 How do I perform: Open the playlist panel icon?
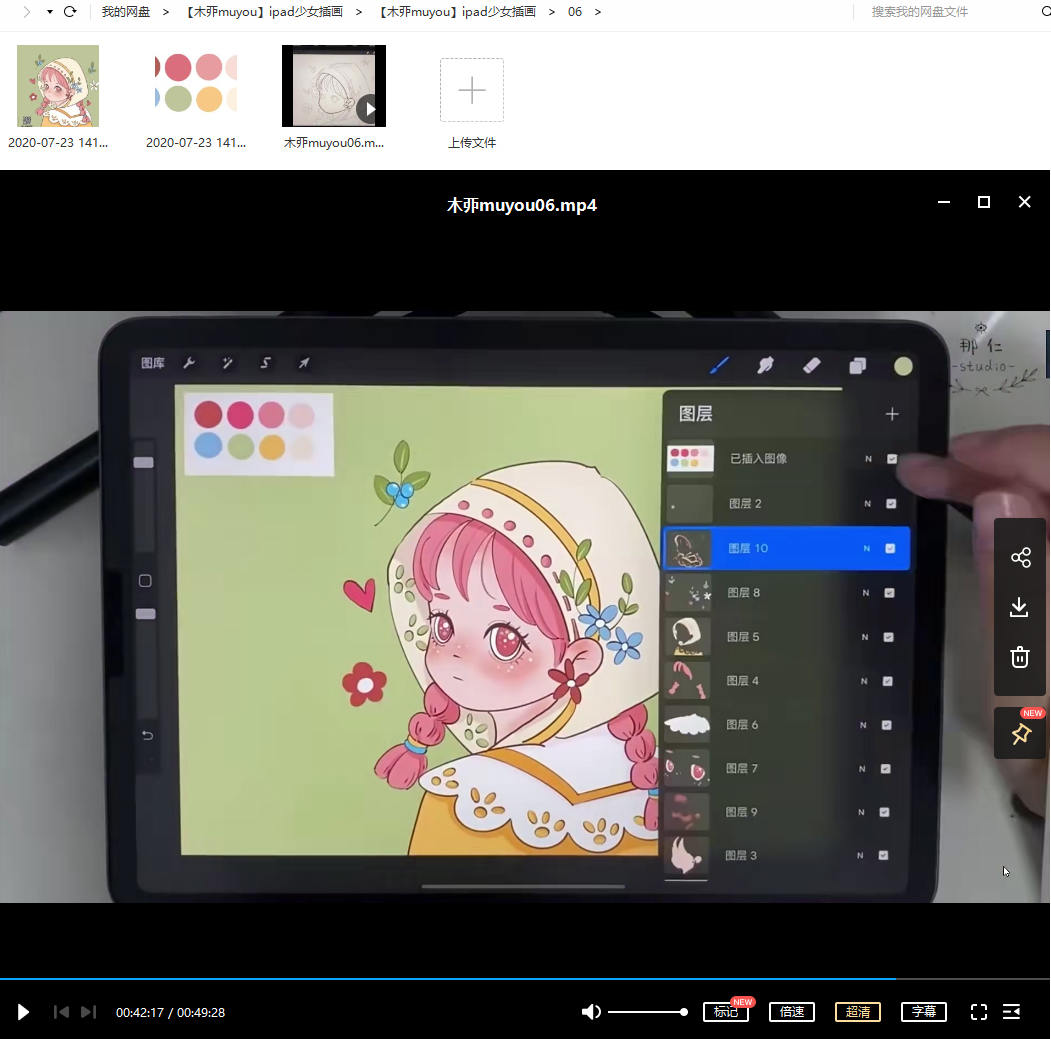(1011, 1012)
